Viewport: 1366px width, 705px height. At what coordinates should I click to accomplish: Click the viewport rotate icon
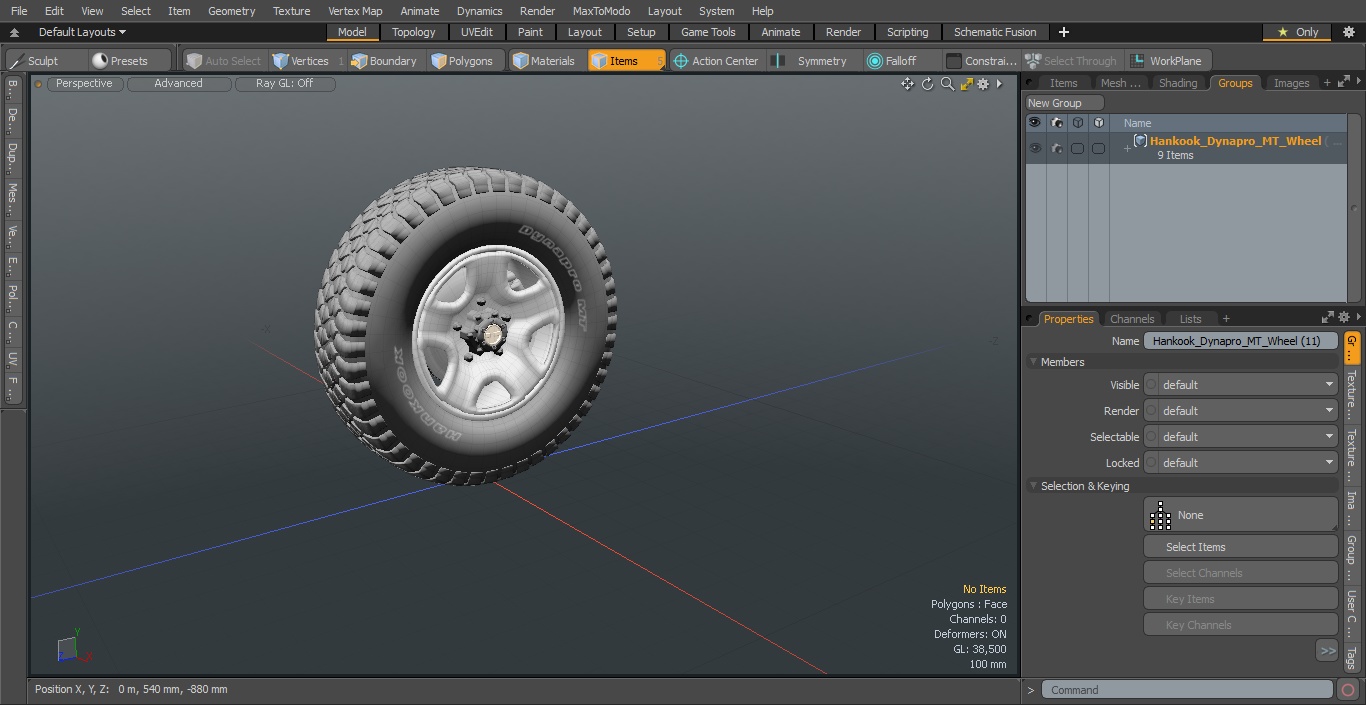927,84
